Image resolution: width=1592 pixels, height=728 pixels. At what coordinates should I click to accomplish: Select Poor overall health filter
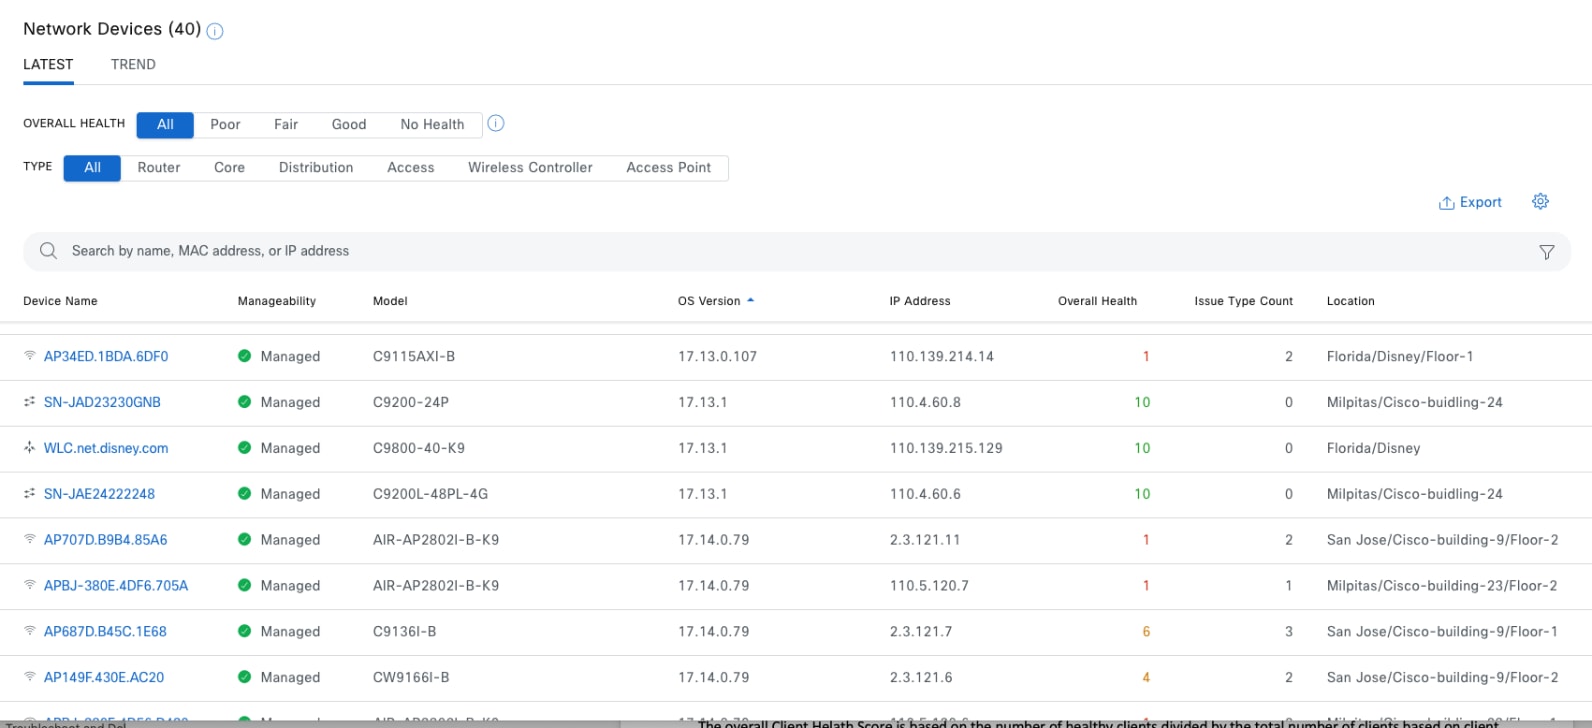tap(225, 125)
